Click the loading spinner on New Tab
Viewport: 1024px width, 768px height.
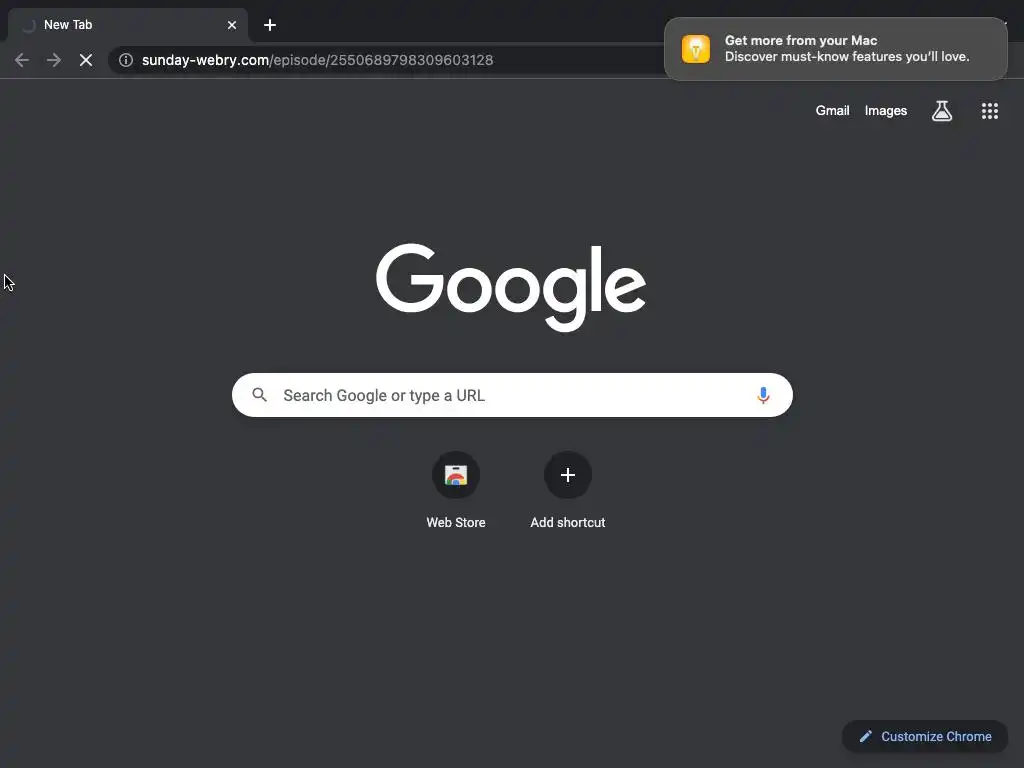click(x=28, y=25)
